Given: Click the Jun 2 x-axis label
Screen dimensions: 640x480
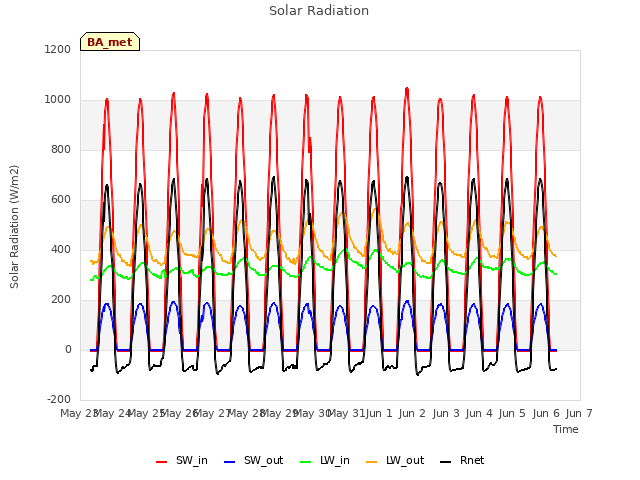Looking at the screenshot, I should click(412, 413).
